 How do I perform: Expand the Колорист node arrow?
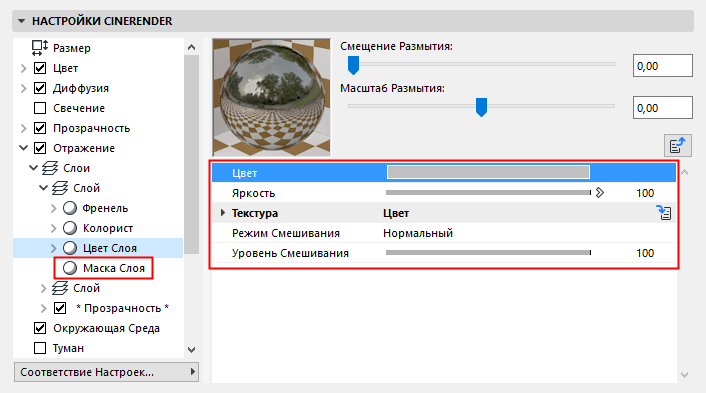point(54,228)
